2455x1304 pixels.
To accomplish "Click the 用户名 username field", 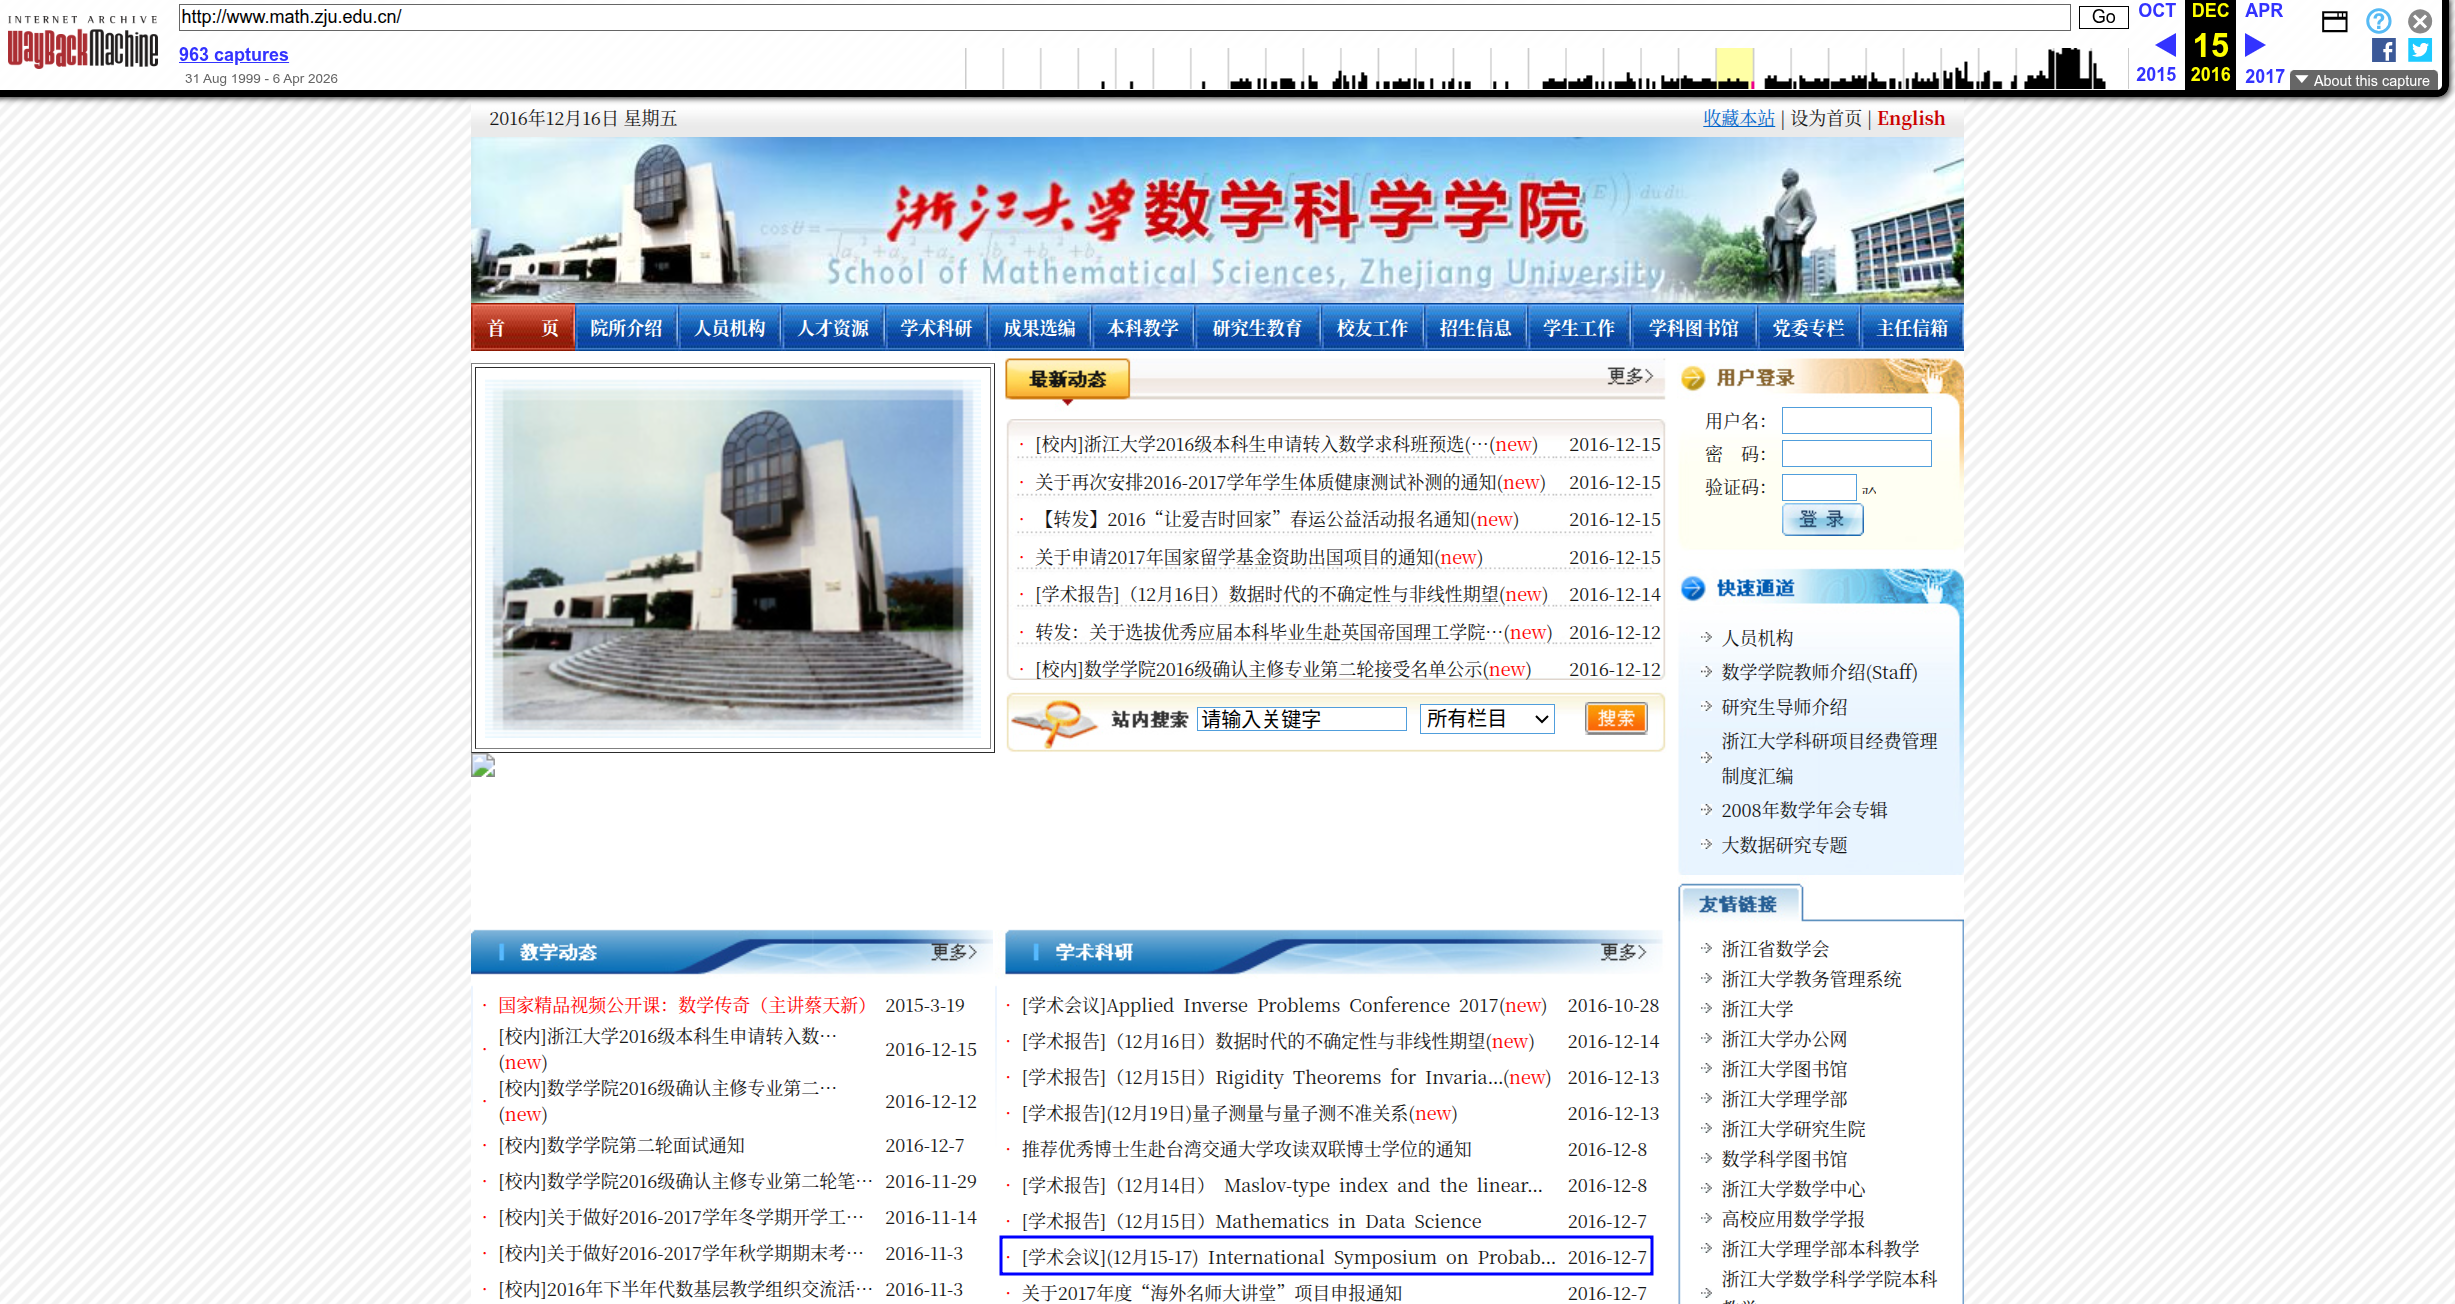I will tap(1856, 421).
